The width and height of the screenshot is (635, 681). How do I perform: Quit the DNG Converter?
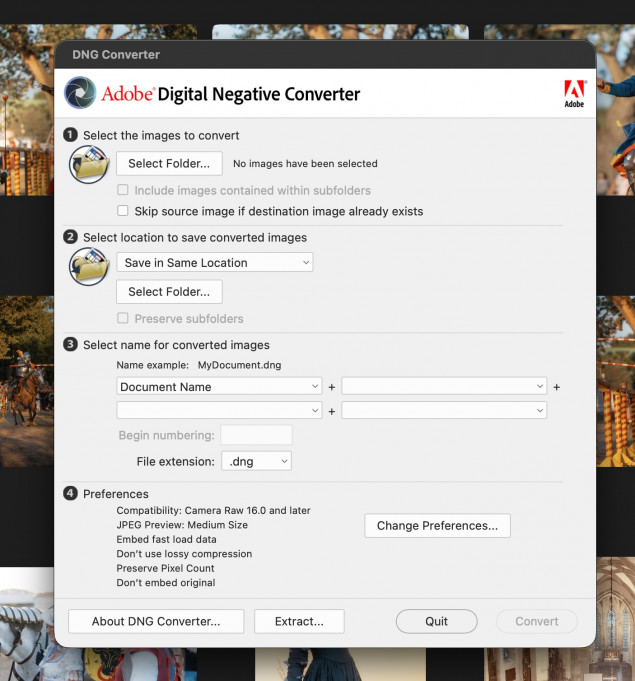(x=437, y=621)
